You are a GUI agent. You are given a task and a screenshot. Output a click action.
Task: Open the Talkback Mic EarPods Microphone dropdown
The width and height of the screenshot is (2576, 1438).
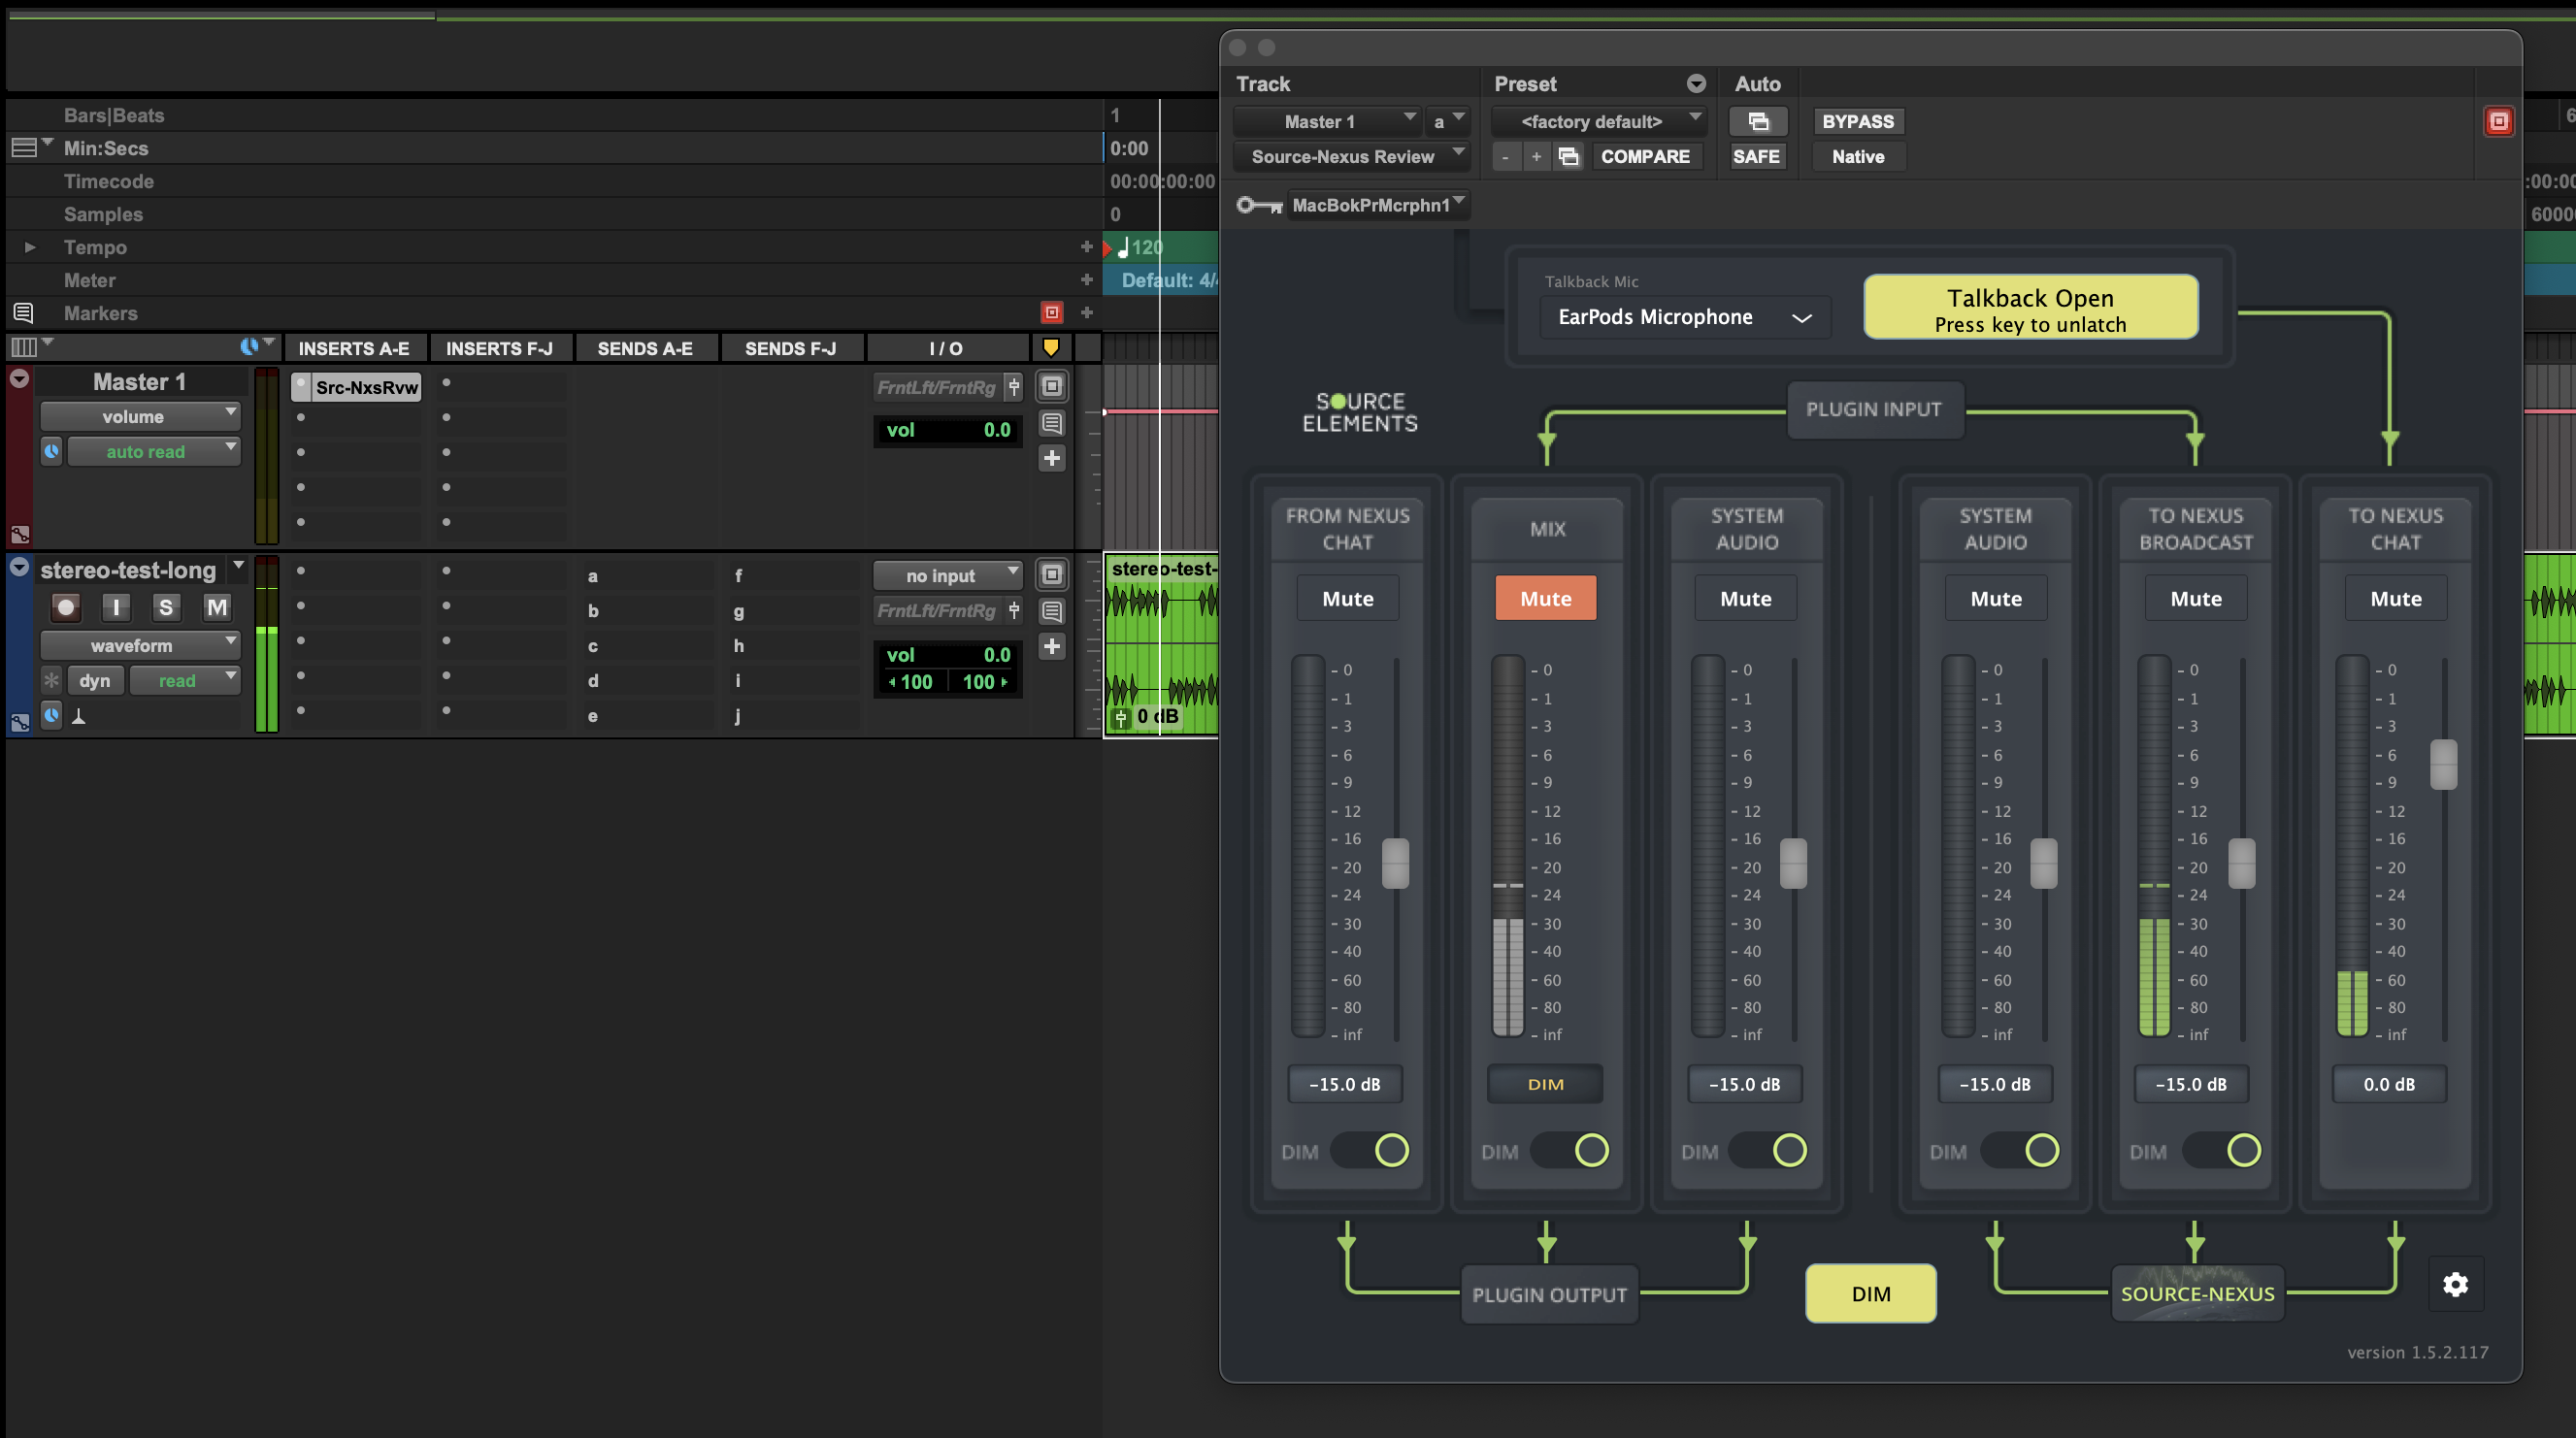click(1684, 317)
